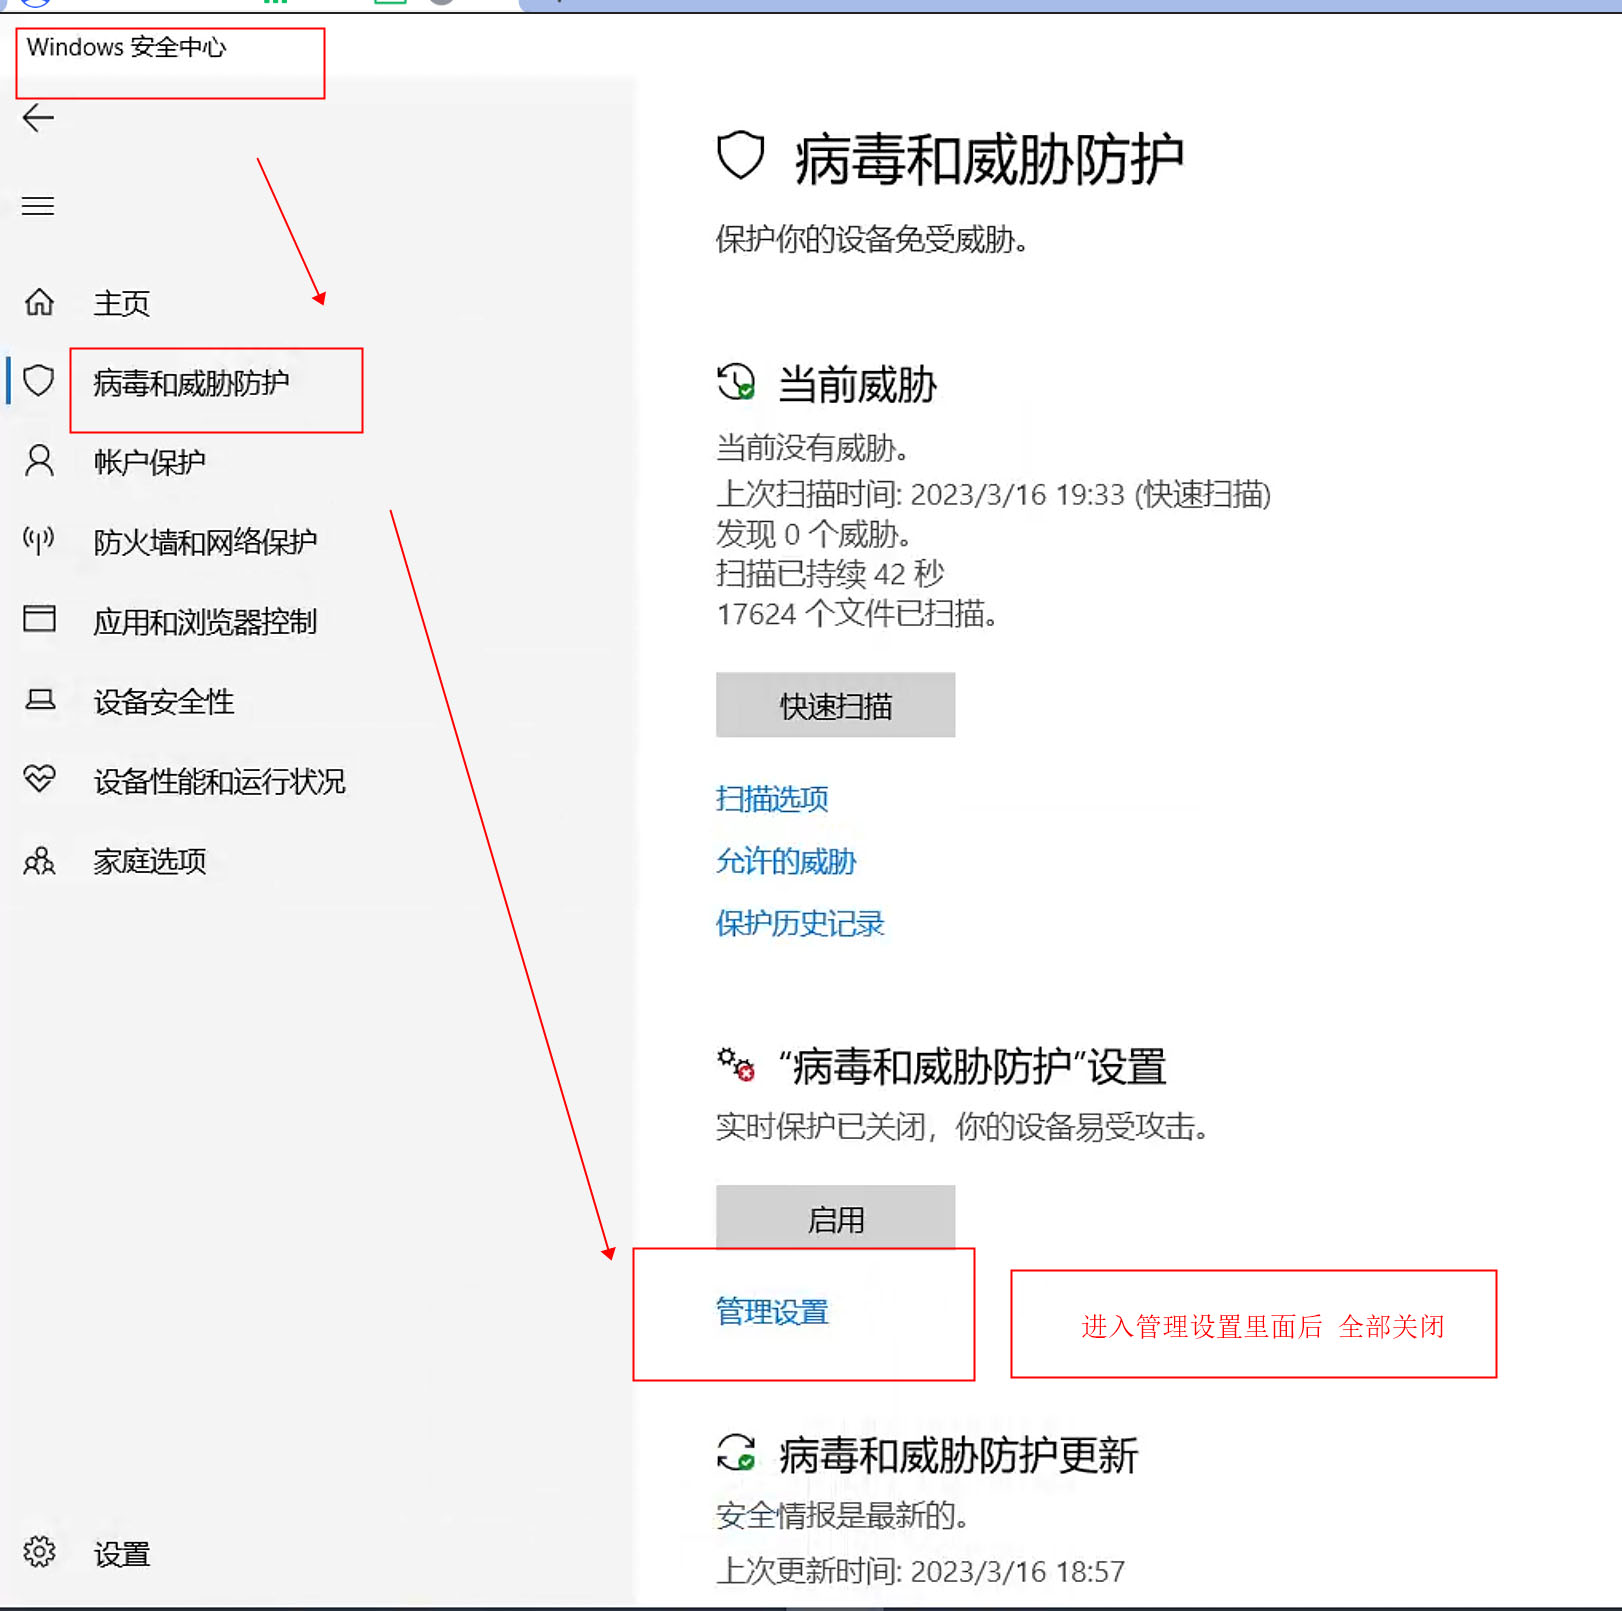This screenshot has width=1622, height=1611.
Task: Open 应用和浏览器控制 section
Action: tap(205, 622)
